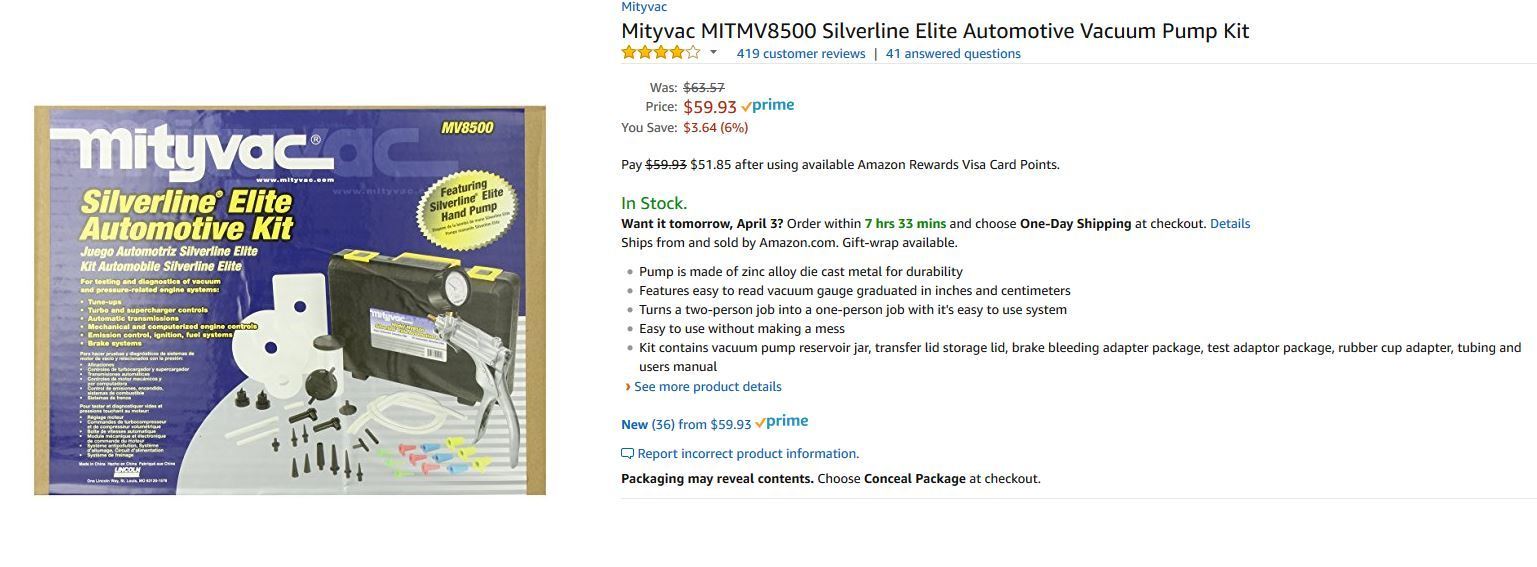Open the ratings dropdown arrow beside the stars

[x=713, y=53]
